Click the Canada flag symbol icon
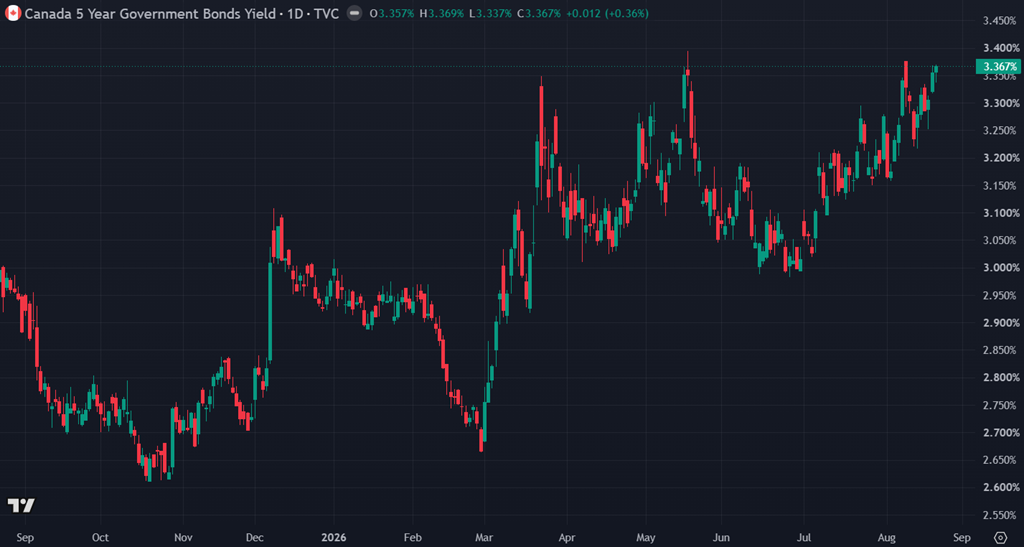The height and width of the screenshot is (547, 1024). [13, 13]
